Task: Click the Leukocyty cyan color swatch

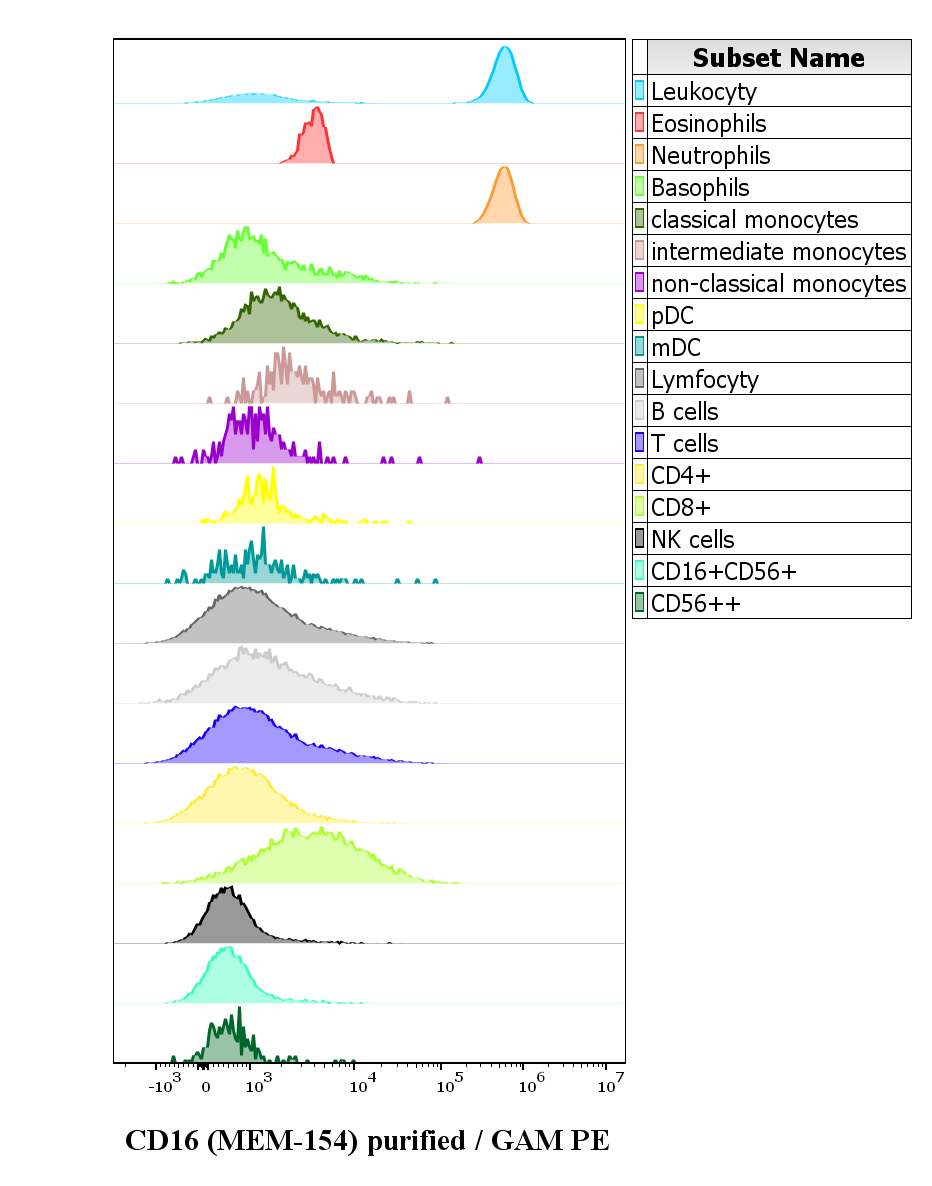Action: click(x=640, y=91)
